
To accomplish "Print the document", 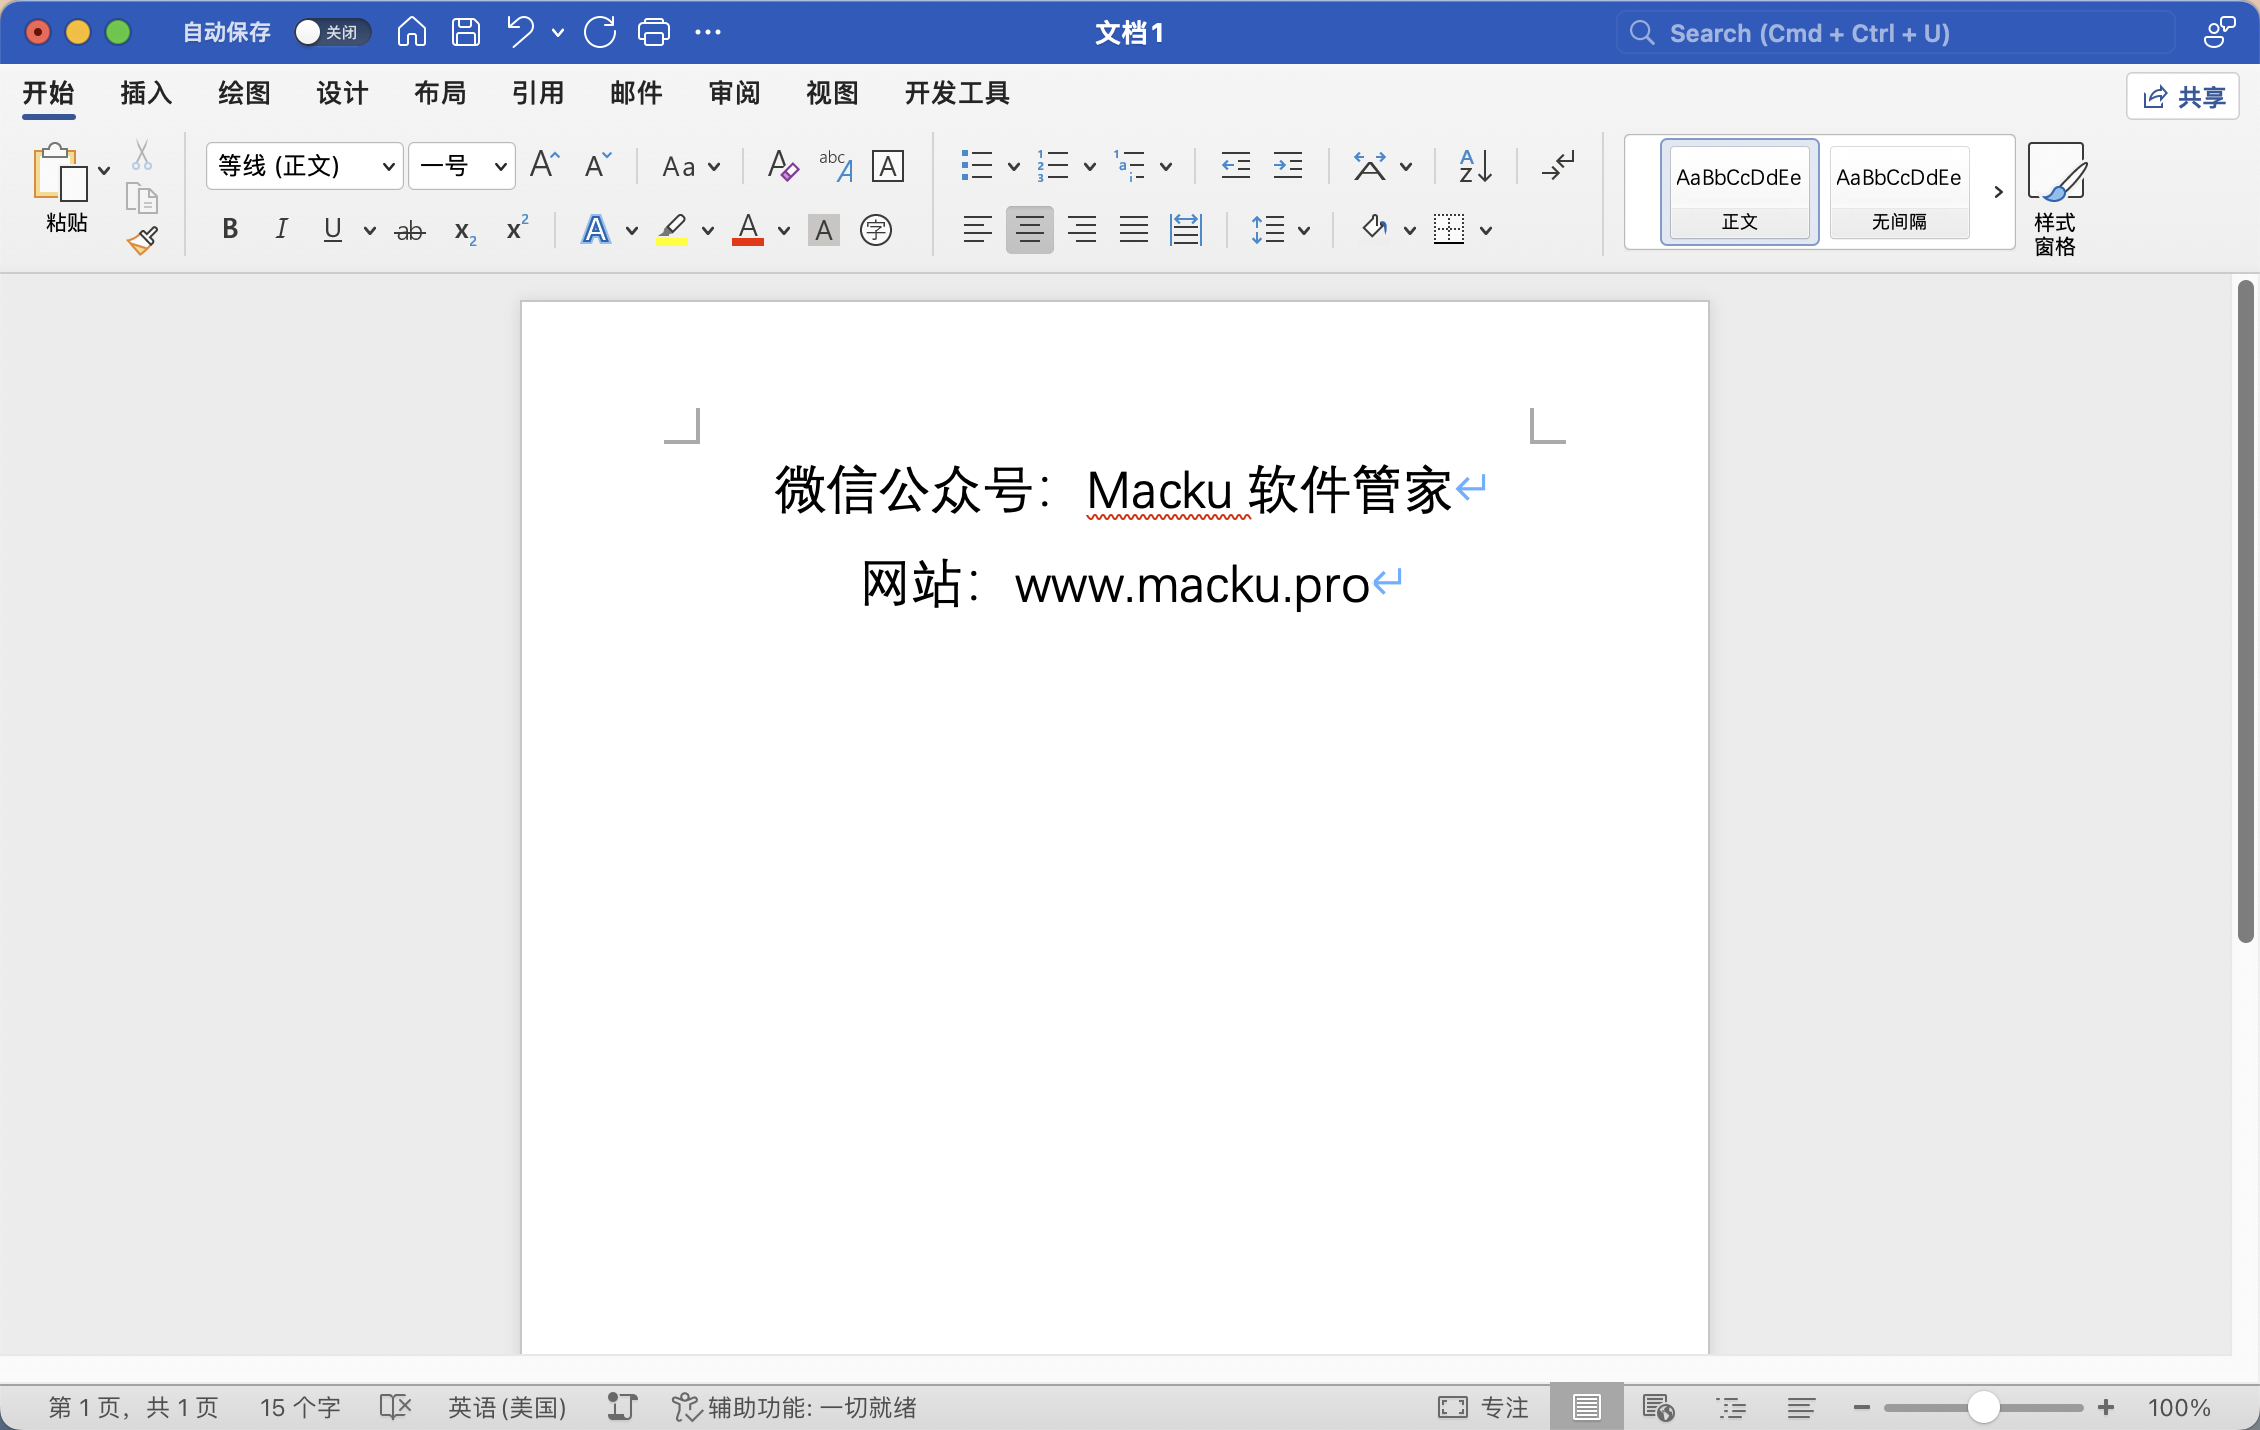I will tap(654, 33).
